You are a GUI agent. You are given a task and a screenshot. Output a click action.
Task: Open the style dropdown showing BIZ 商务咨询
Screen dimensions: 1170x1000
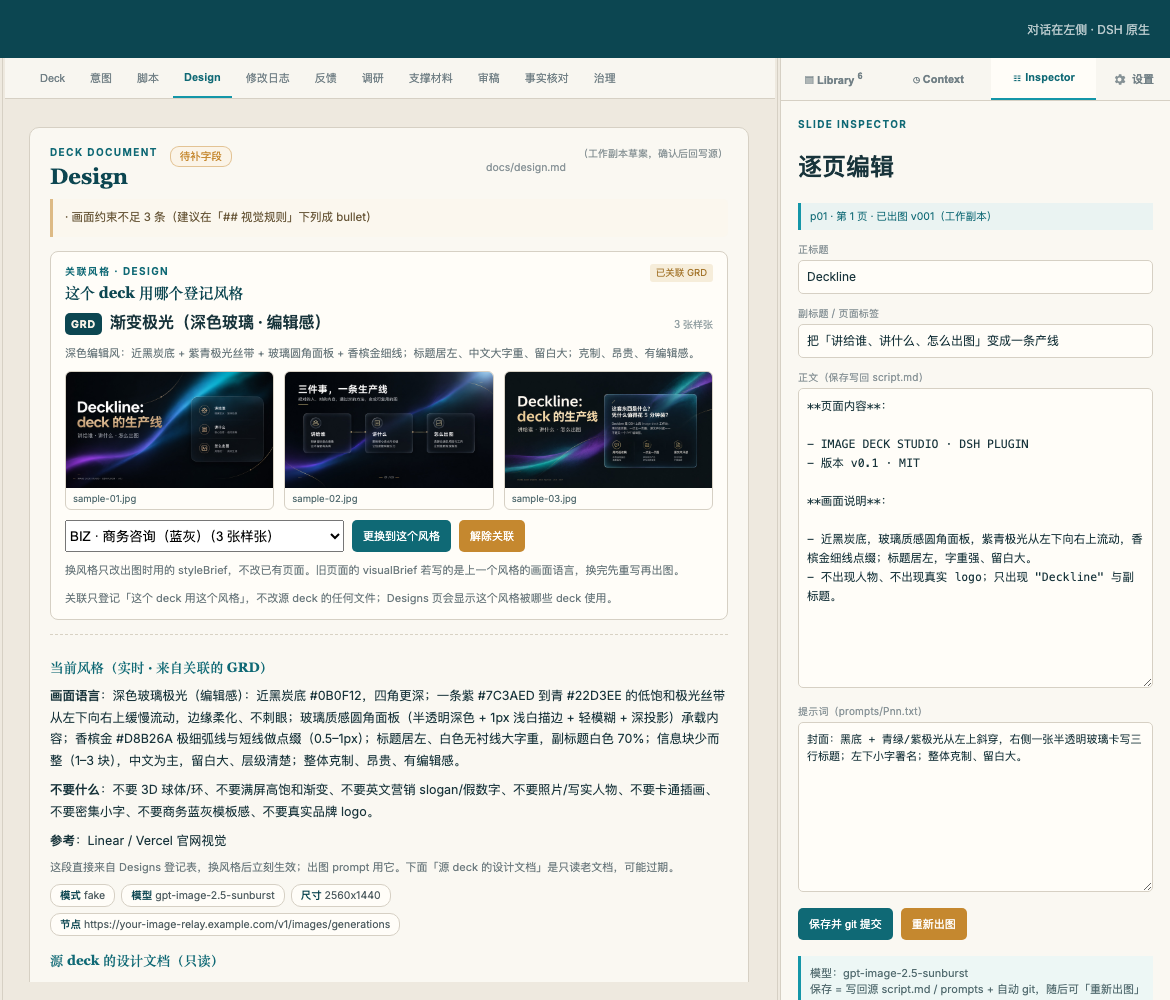pyautogui.click(x=204, y=536)
